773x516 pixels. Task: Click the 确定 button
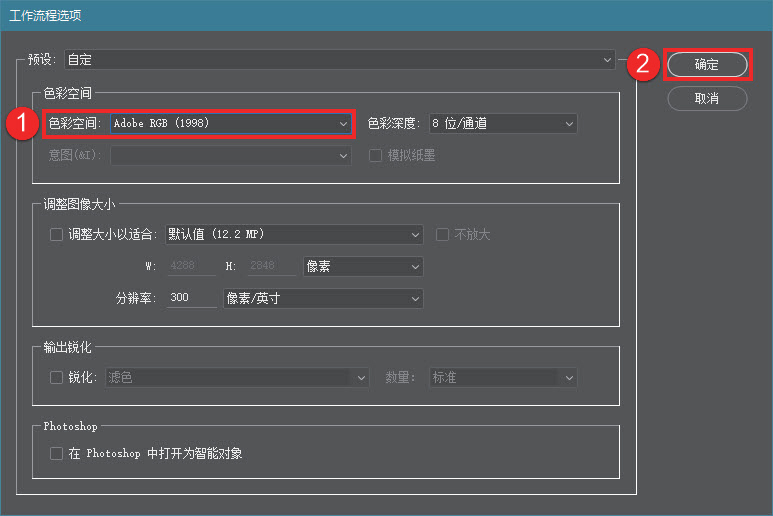click(707, 65)
